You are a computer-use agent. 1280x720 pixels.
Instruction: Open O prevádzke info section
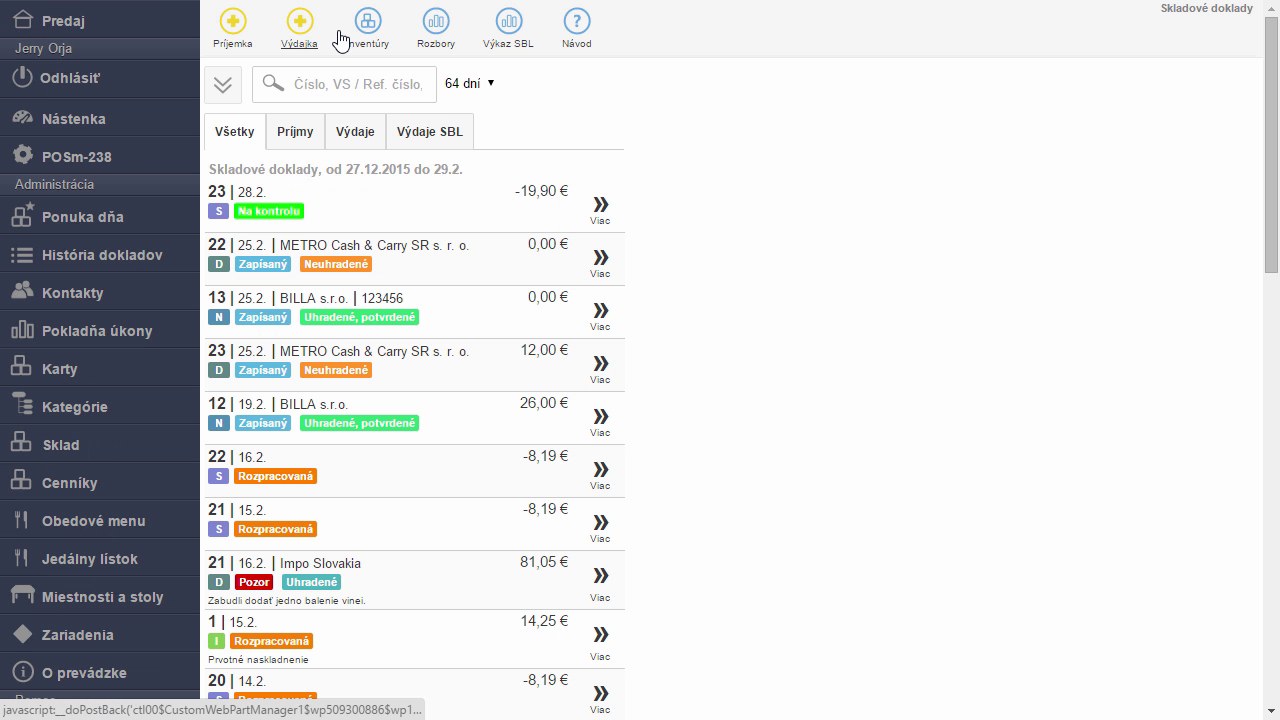(100, 672)
